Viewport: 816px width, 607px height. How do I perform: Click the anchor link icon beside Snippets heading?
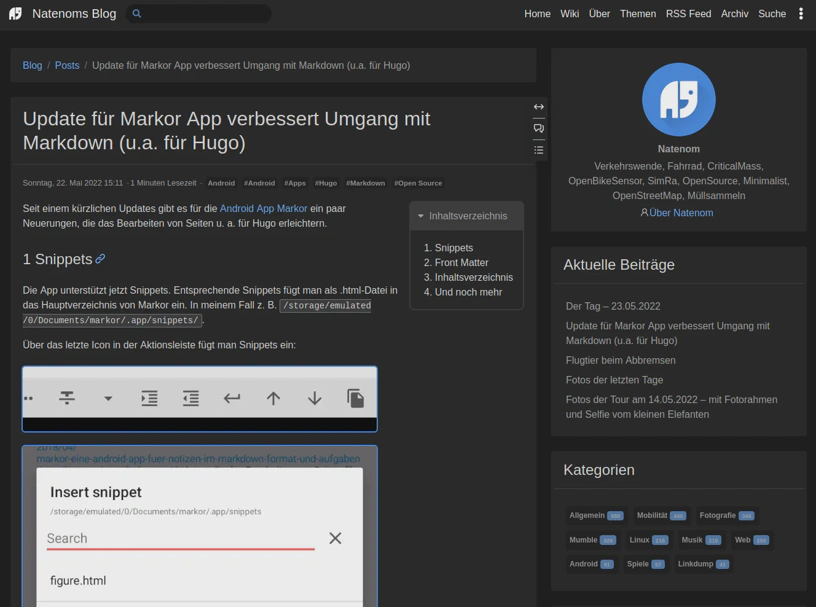point(100,259)
